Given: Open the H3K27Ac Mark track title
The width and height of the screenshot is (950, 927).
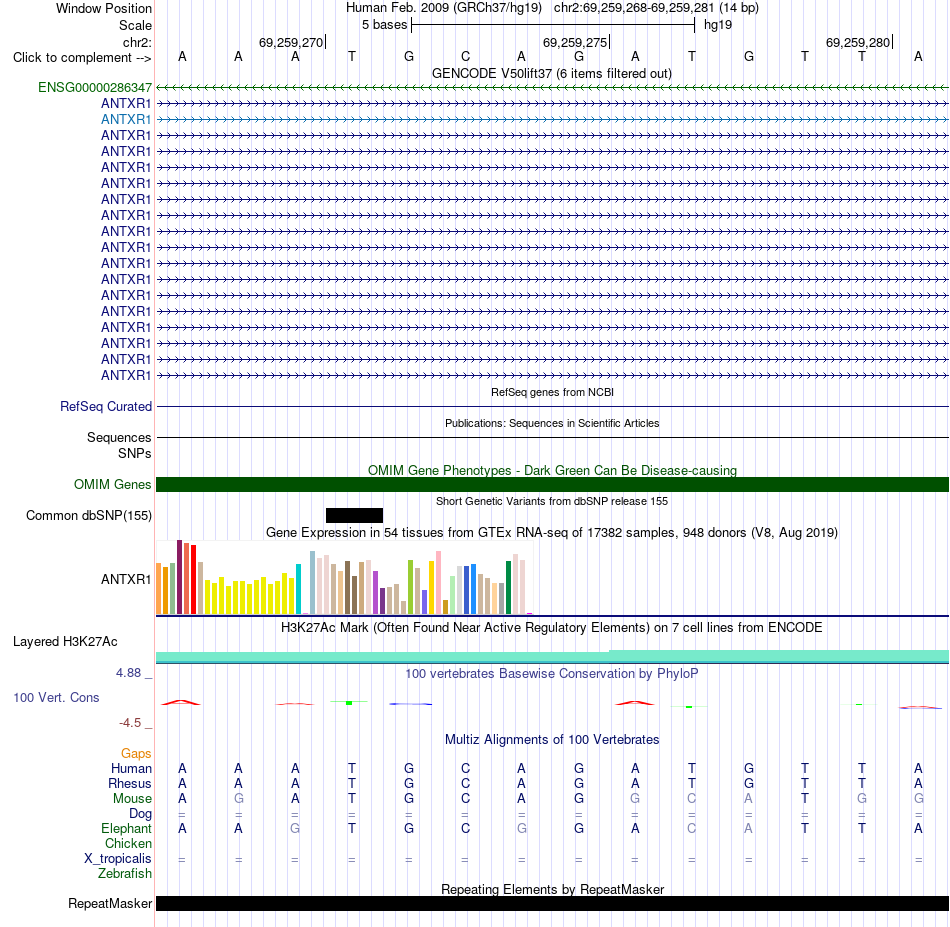Looking at the screenshot, I should click(552, 627).
